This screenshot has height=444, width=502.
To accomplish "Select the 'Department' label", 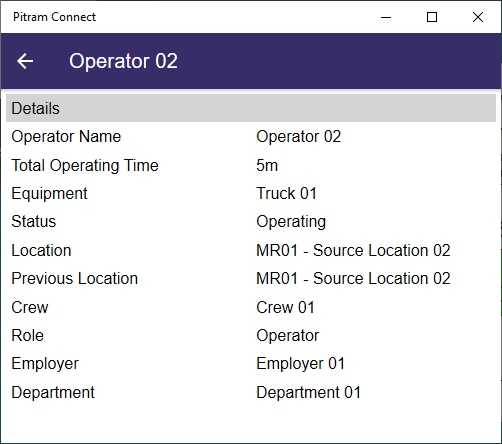I will point(53,393).
